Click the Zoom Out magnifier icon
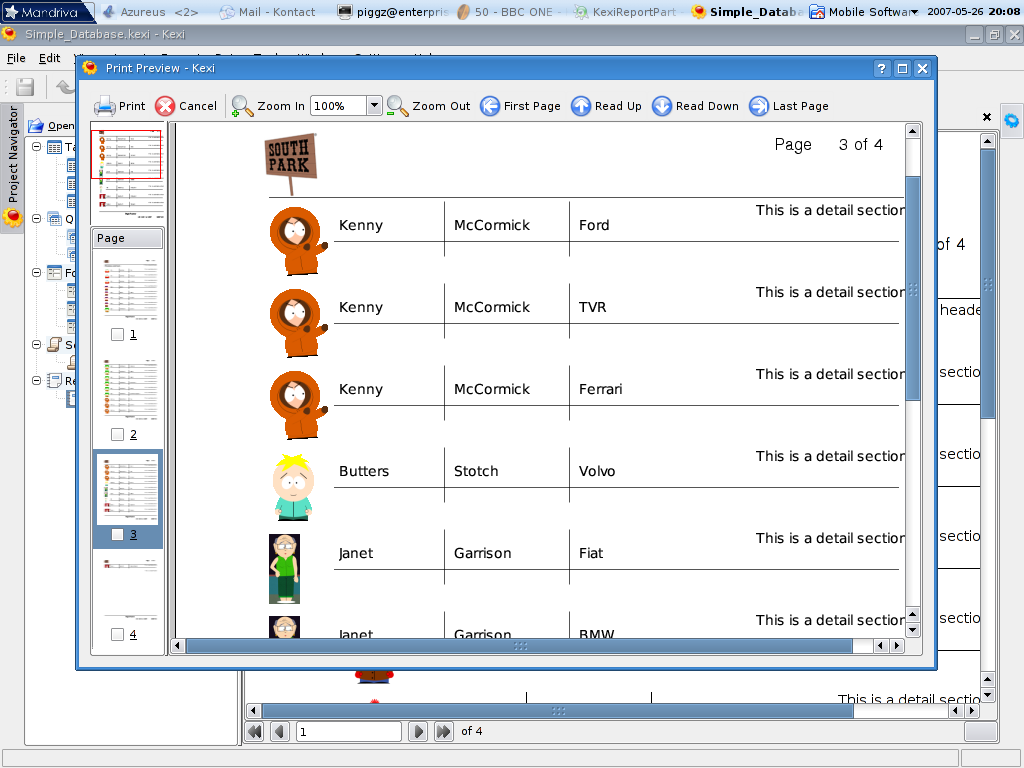This screenshot has width=1024, height=768. [x=397, y=106]
